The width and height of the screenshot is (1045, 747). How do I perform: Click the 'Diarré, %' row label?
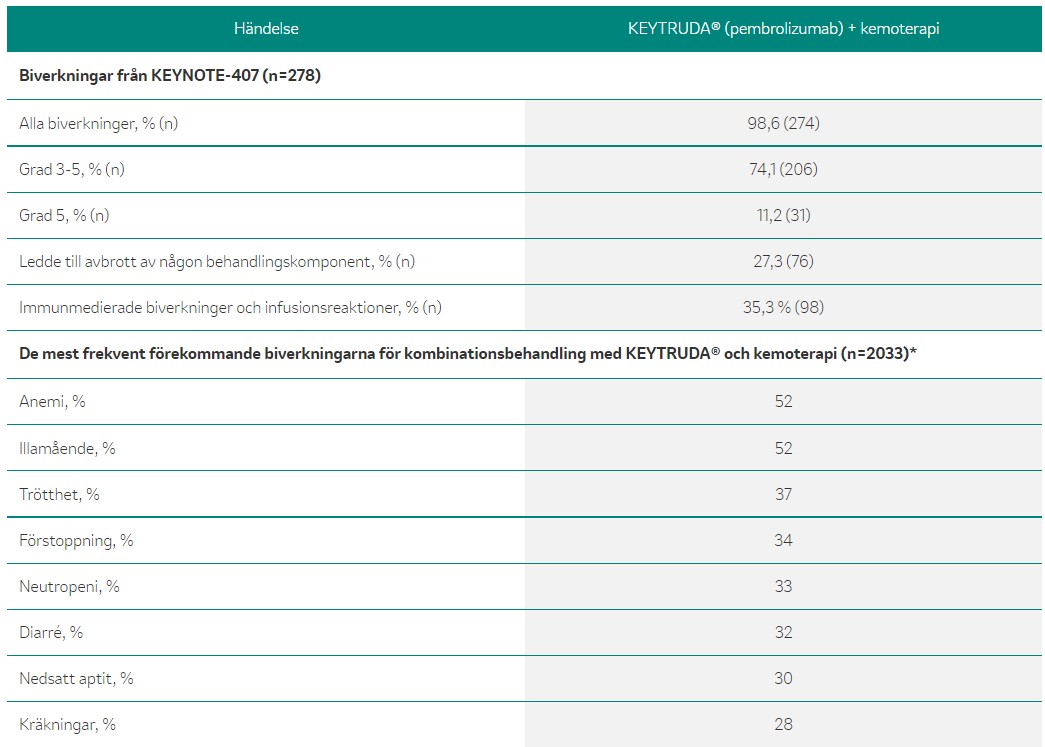(x=51, y=632)
